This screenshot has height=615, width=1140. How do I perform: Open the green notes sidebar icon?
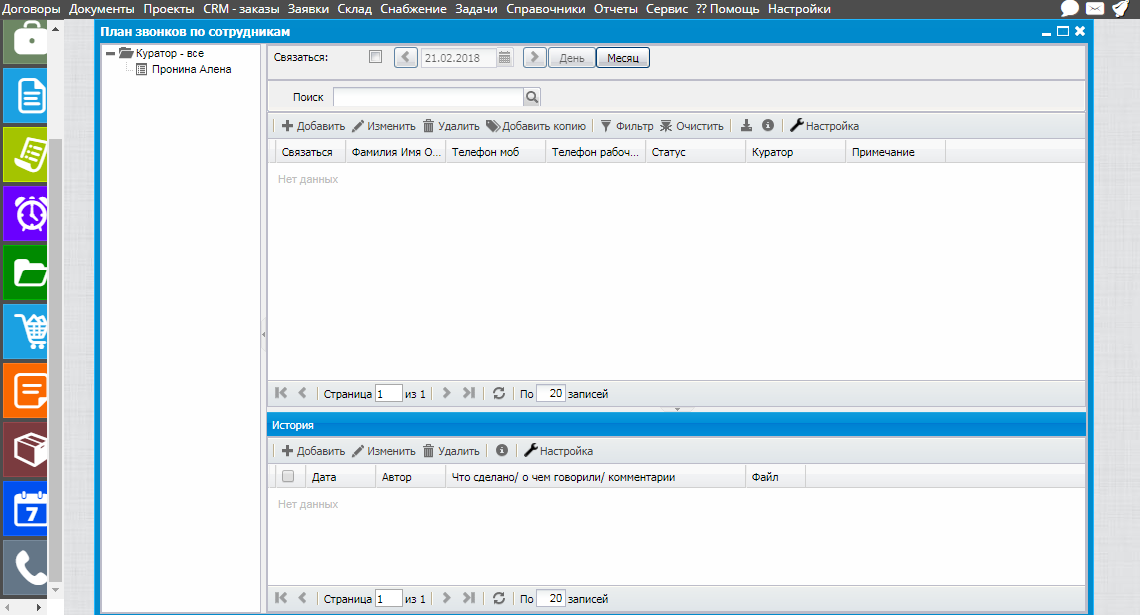[x=25, y=154]
